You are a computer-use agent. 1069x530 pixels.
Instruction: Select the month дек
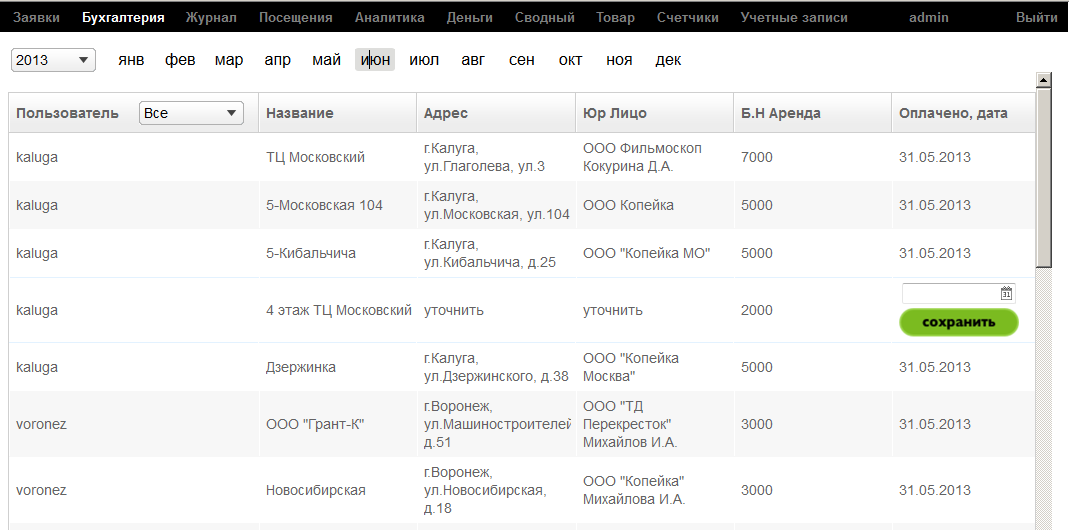(x=668, y=60)
